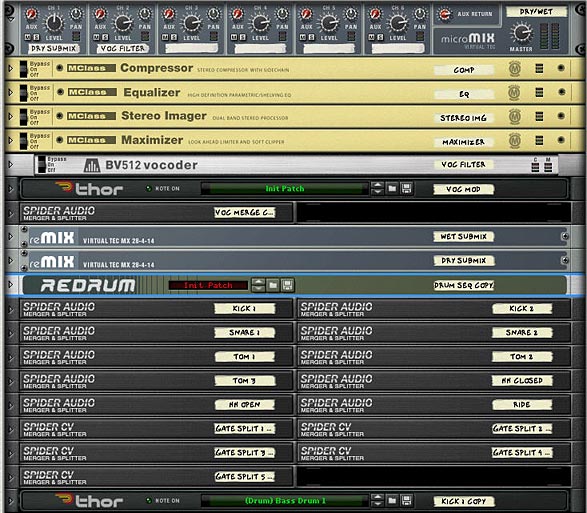The width and height of the screenshot is (587, 513).
Task: Click reMIX logo on WET SUBMIX mixer
Action: pyautogui.click(x=52, y=237)
